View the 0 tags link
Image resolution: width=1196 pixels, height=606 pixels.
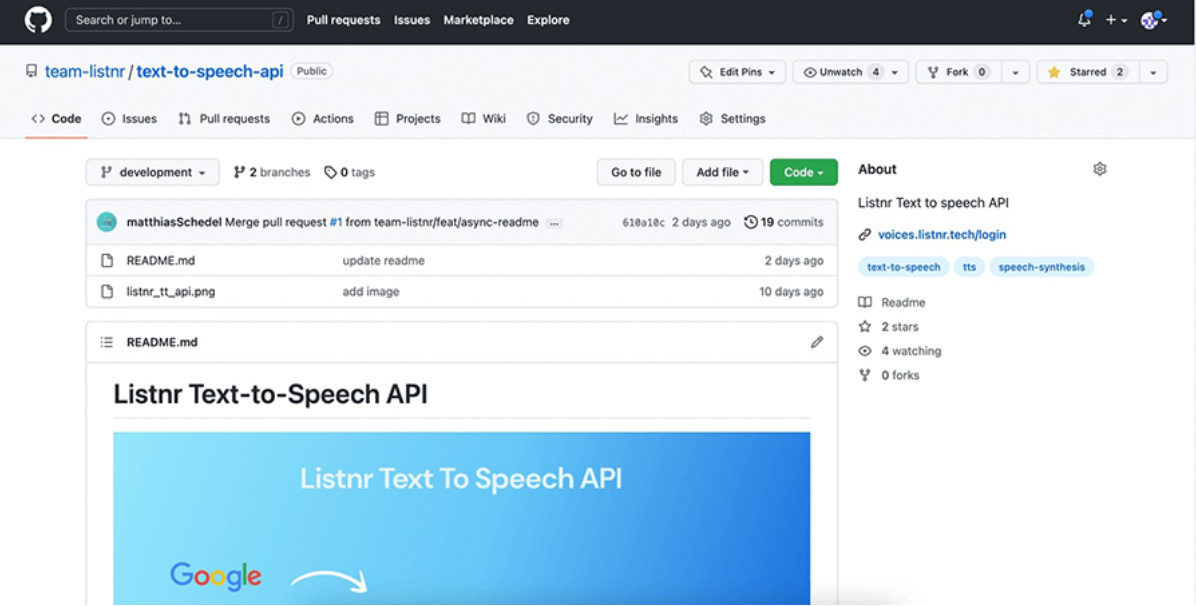coord(349,172)
